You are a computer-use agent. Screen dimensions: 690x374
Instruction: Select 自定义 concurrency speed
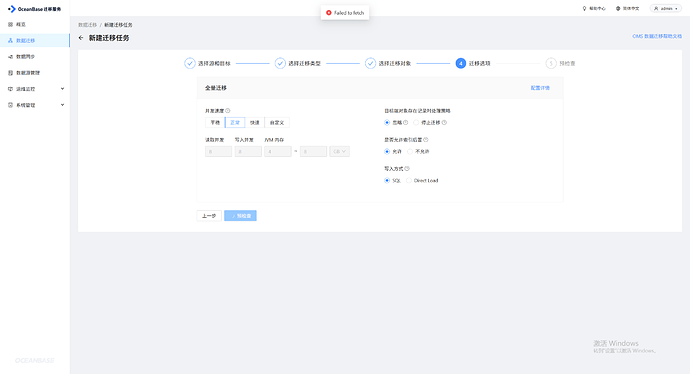point(277,123)
